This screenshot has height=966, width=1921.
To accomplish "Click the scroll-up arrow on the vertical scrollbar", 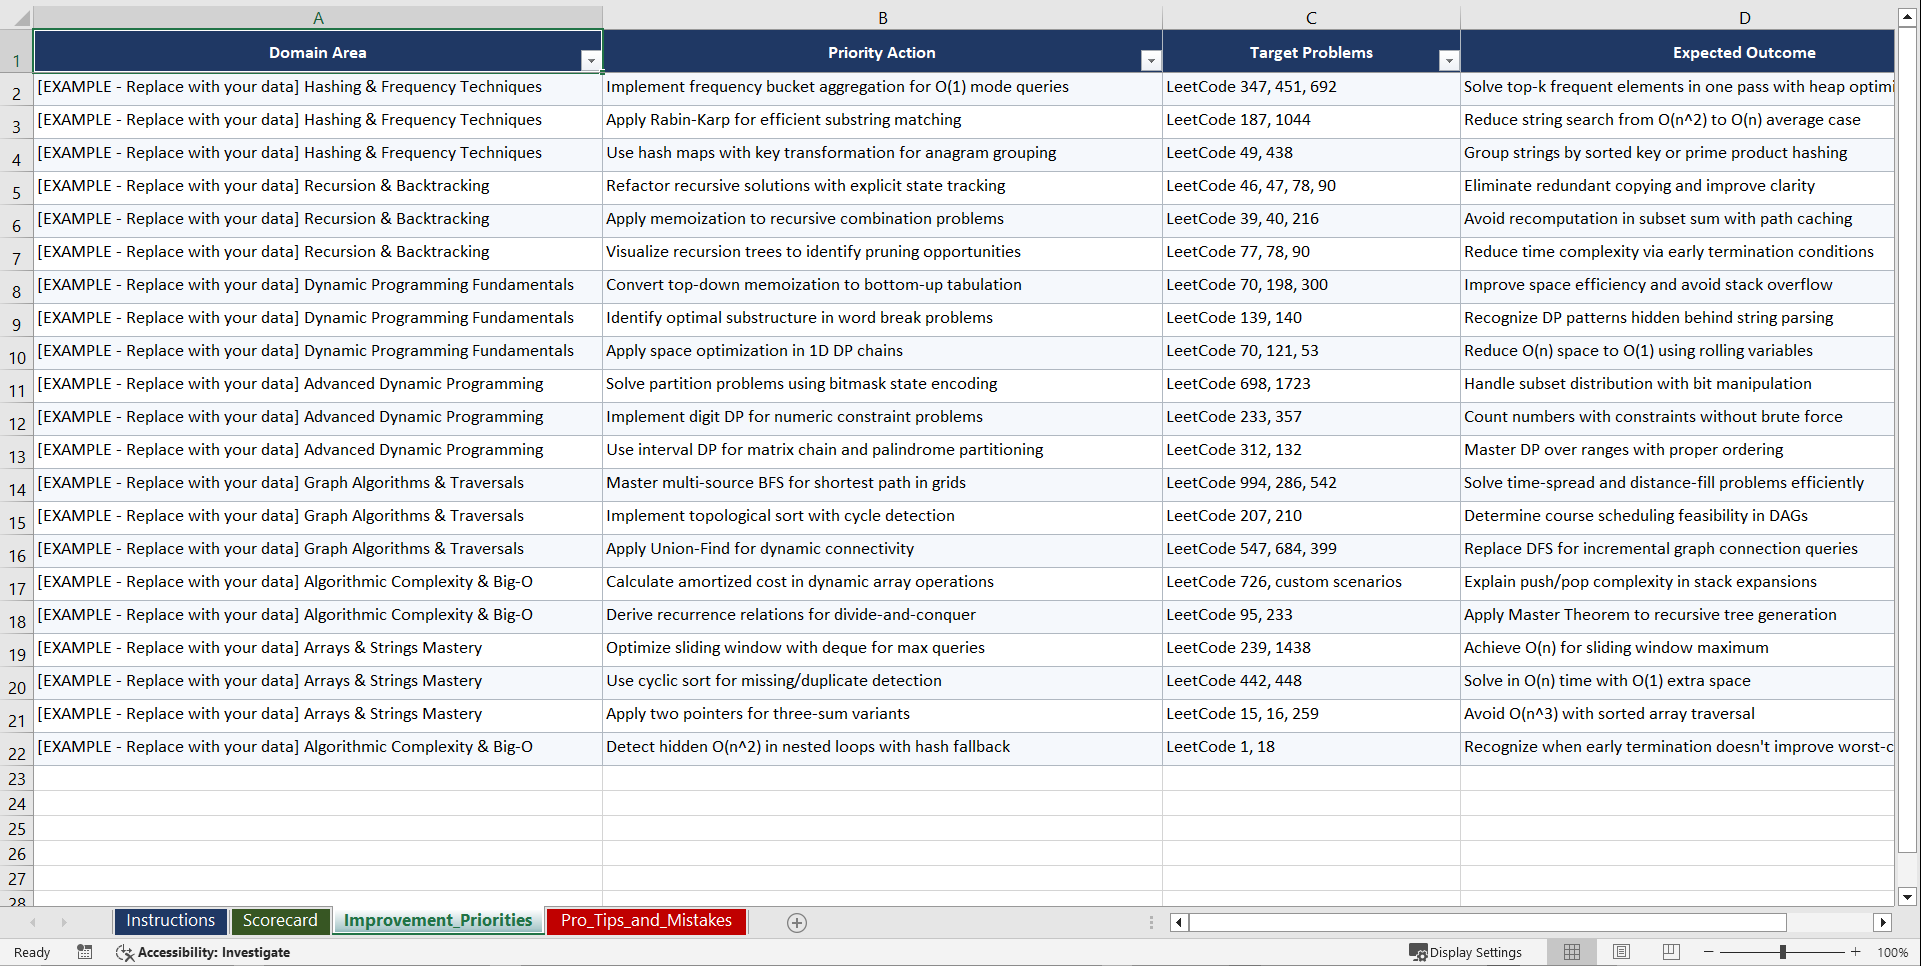I will tap(1907, 15).
